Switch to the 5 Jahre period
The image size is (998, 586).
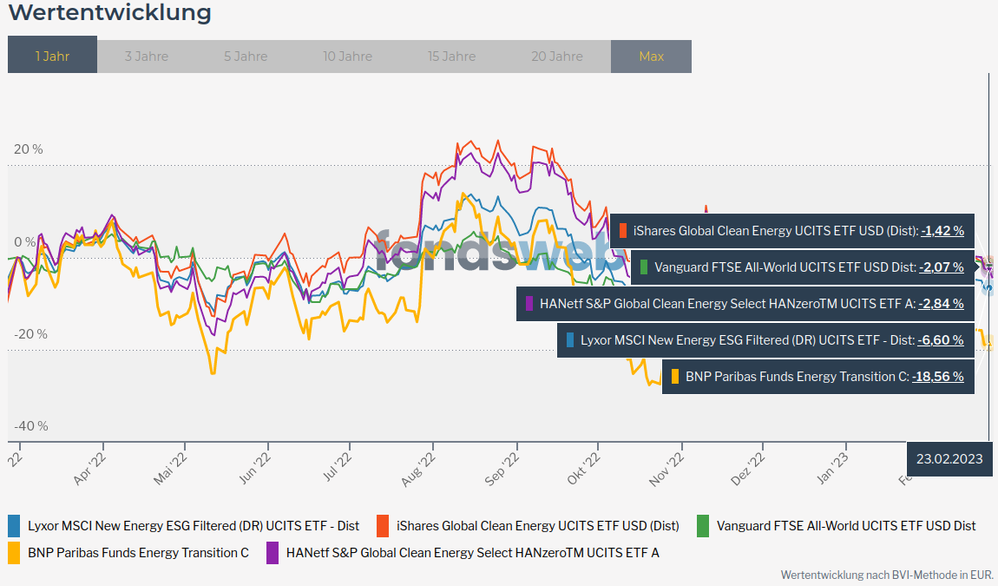tap(245, 56)
